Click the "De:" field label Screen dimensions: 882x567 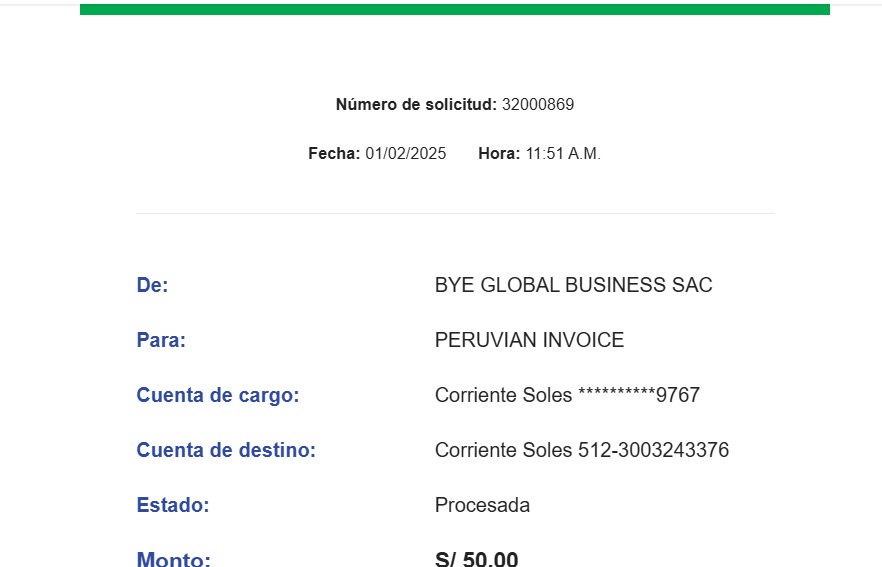[x=152, y=285]
